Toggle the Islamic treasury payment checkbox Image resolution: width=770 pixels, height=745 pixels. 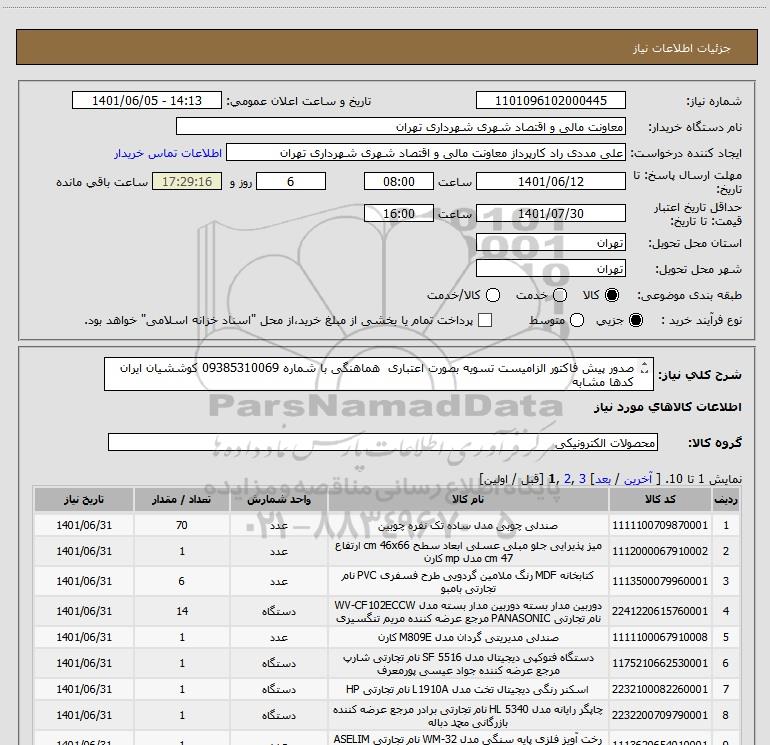(x=485, y=320)
